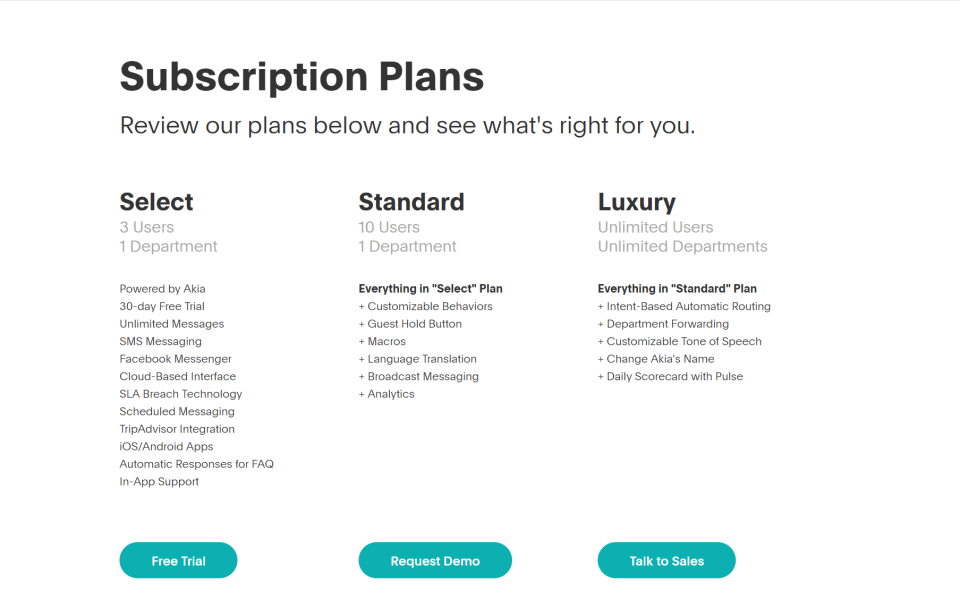960x608 pixels.
Task: Click the Language Translation feature
Action: 421,359
